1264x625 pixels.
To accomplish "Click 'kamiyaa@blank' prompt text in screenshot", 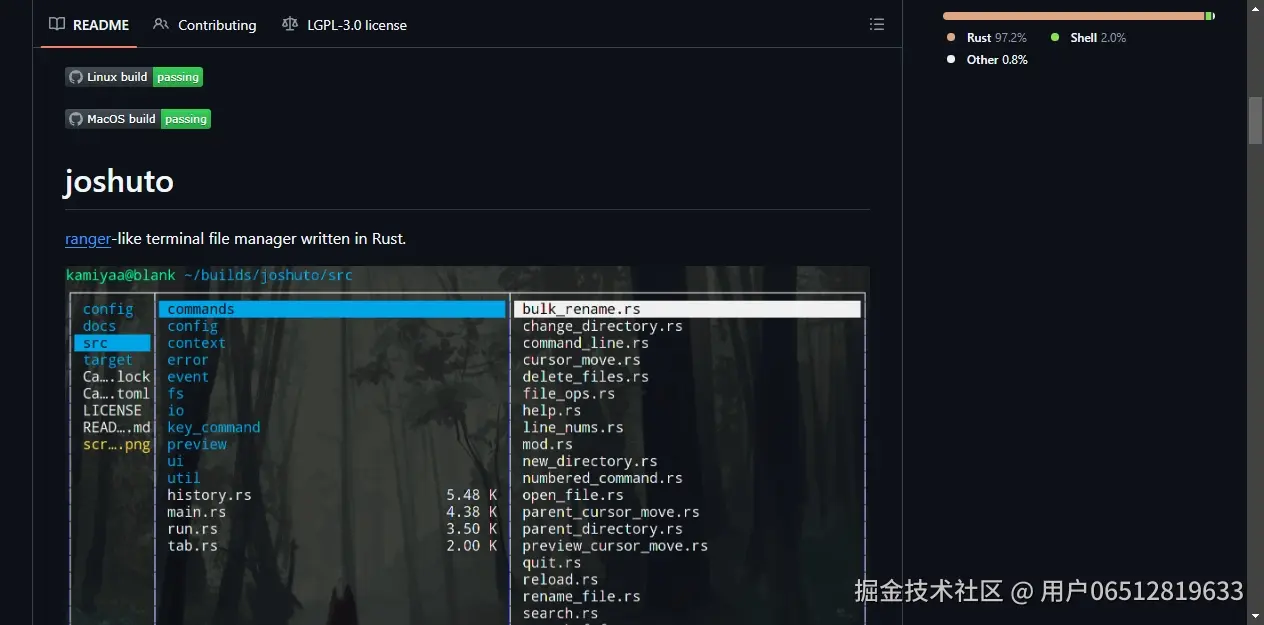I will coord(121,275).
